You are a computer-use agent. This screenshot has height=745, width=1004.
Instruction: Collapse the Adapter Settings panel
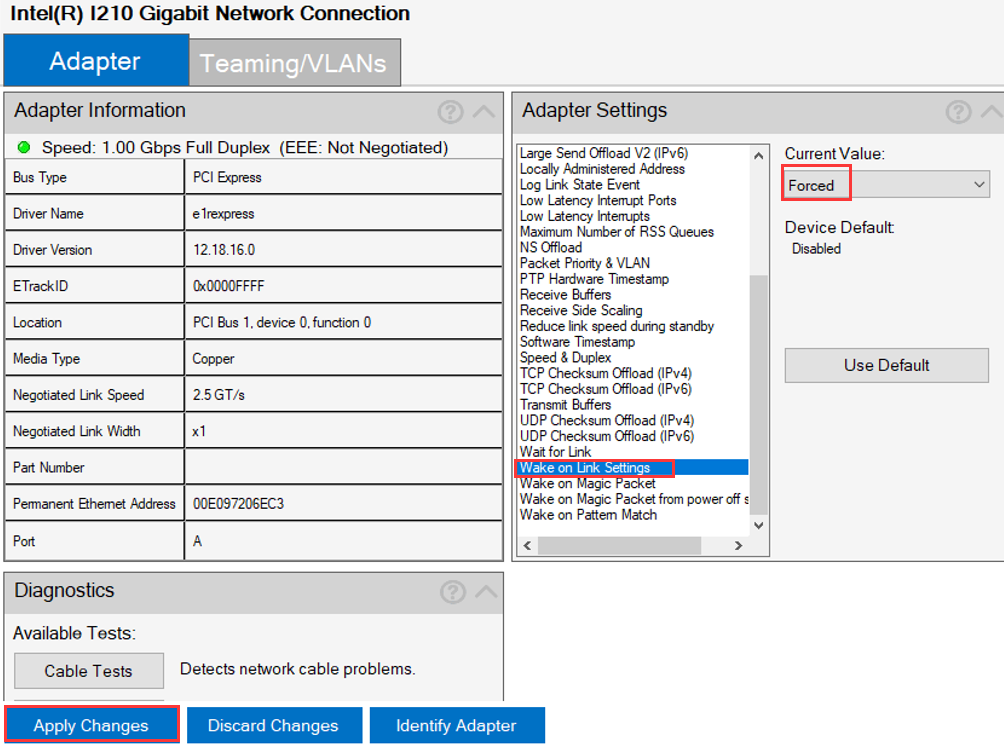[992, 112]
